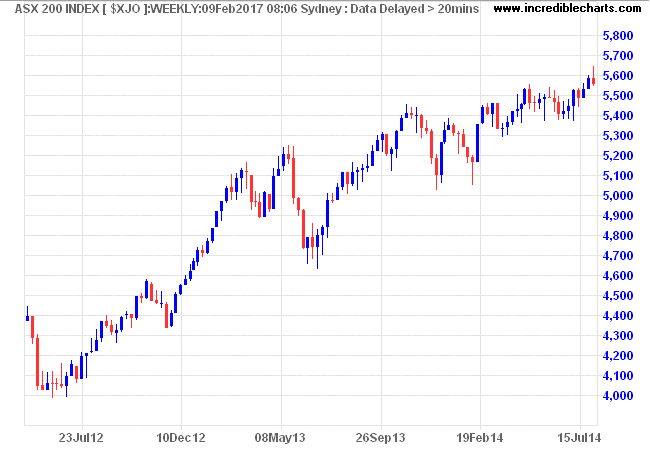The width and height of the screenshot is (650, 450).
Task: Click the 5,700 price axis label
Action: coord(618,56)
